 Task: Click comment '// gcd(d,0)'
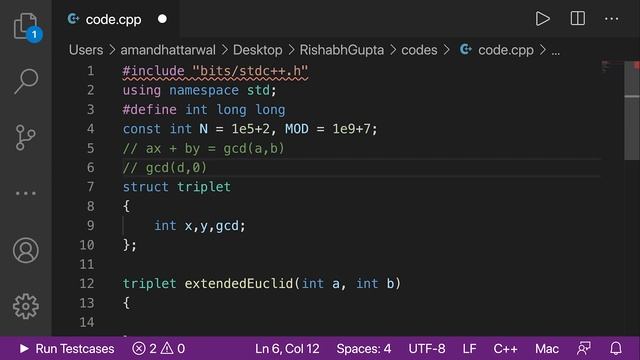pyautogui.click(x=165, y=168)
